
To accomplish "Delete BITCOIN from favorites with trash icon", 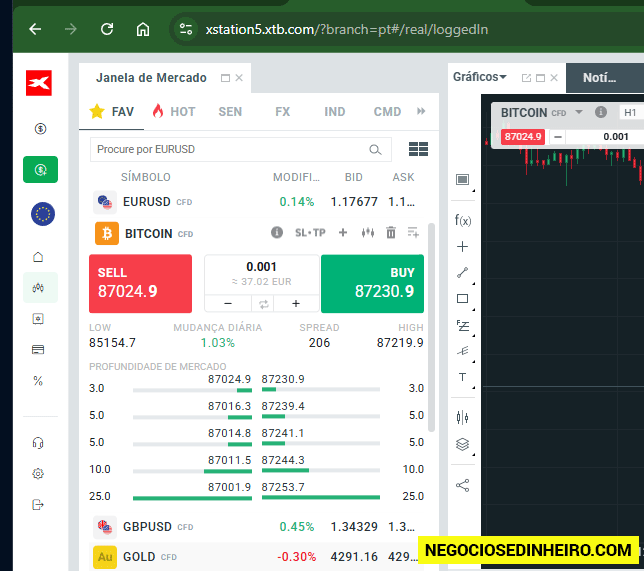I will [x=391, y=233].
